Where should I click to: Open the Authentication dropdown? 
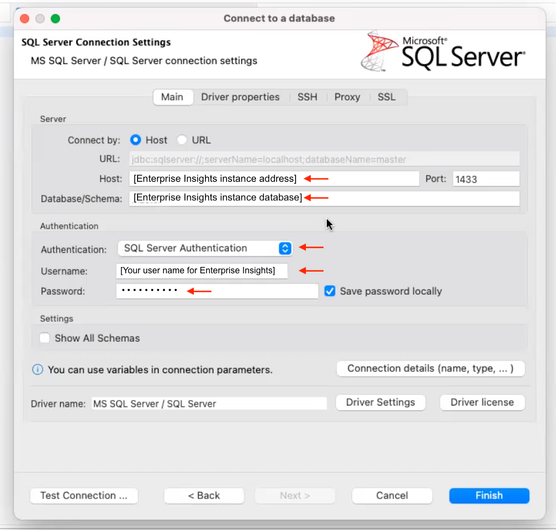pyautogui.click(x=205, y=248)
